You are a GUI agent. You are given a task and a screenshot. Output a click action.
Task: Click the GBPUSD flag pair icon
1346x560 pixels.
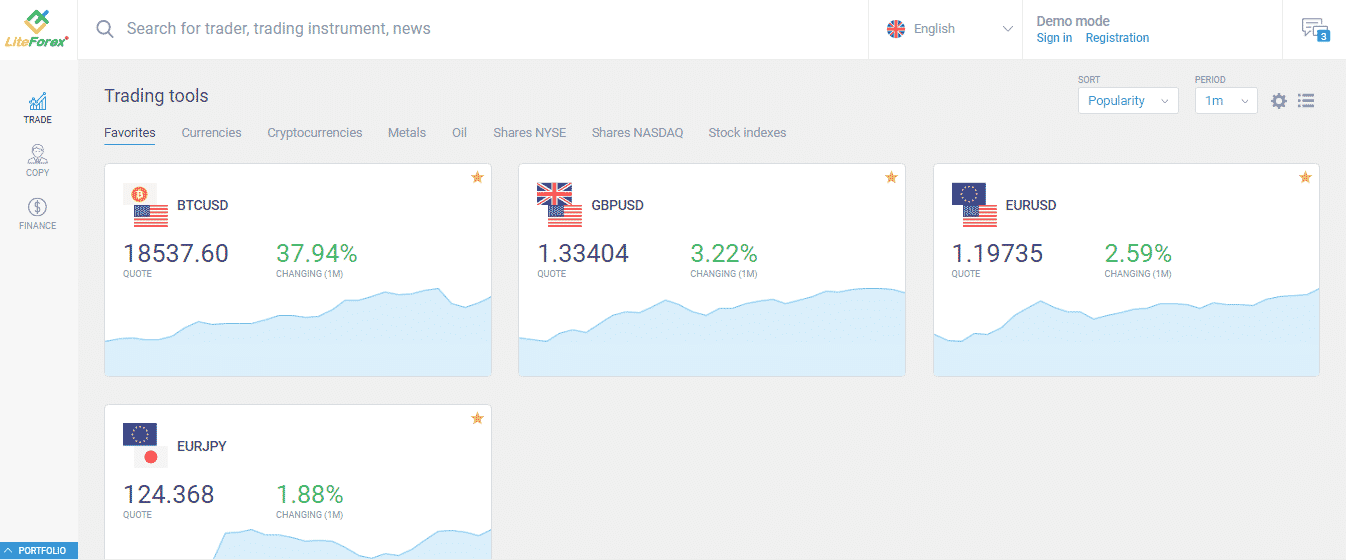coord(560,205)
